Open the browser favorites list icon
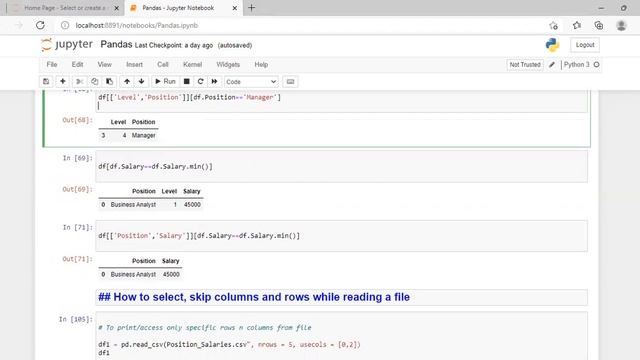The width and height of the screenshot is (640, 360). click(x=576, y=25)
